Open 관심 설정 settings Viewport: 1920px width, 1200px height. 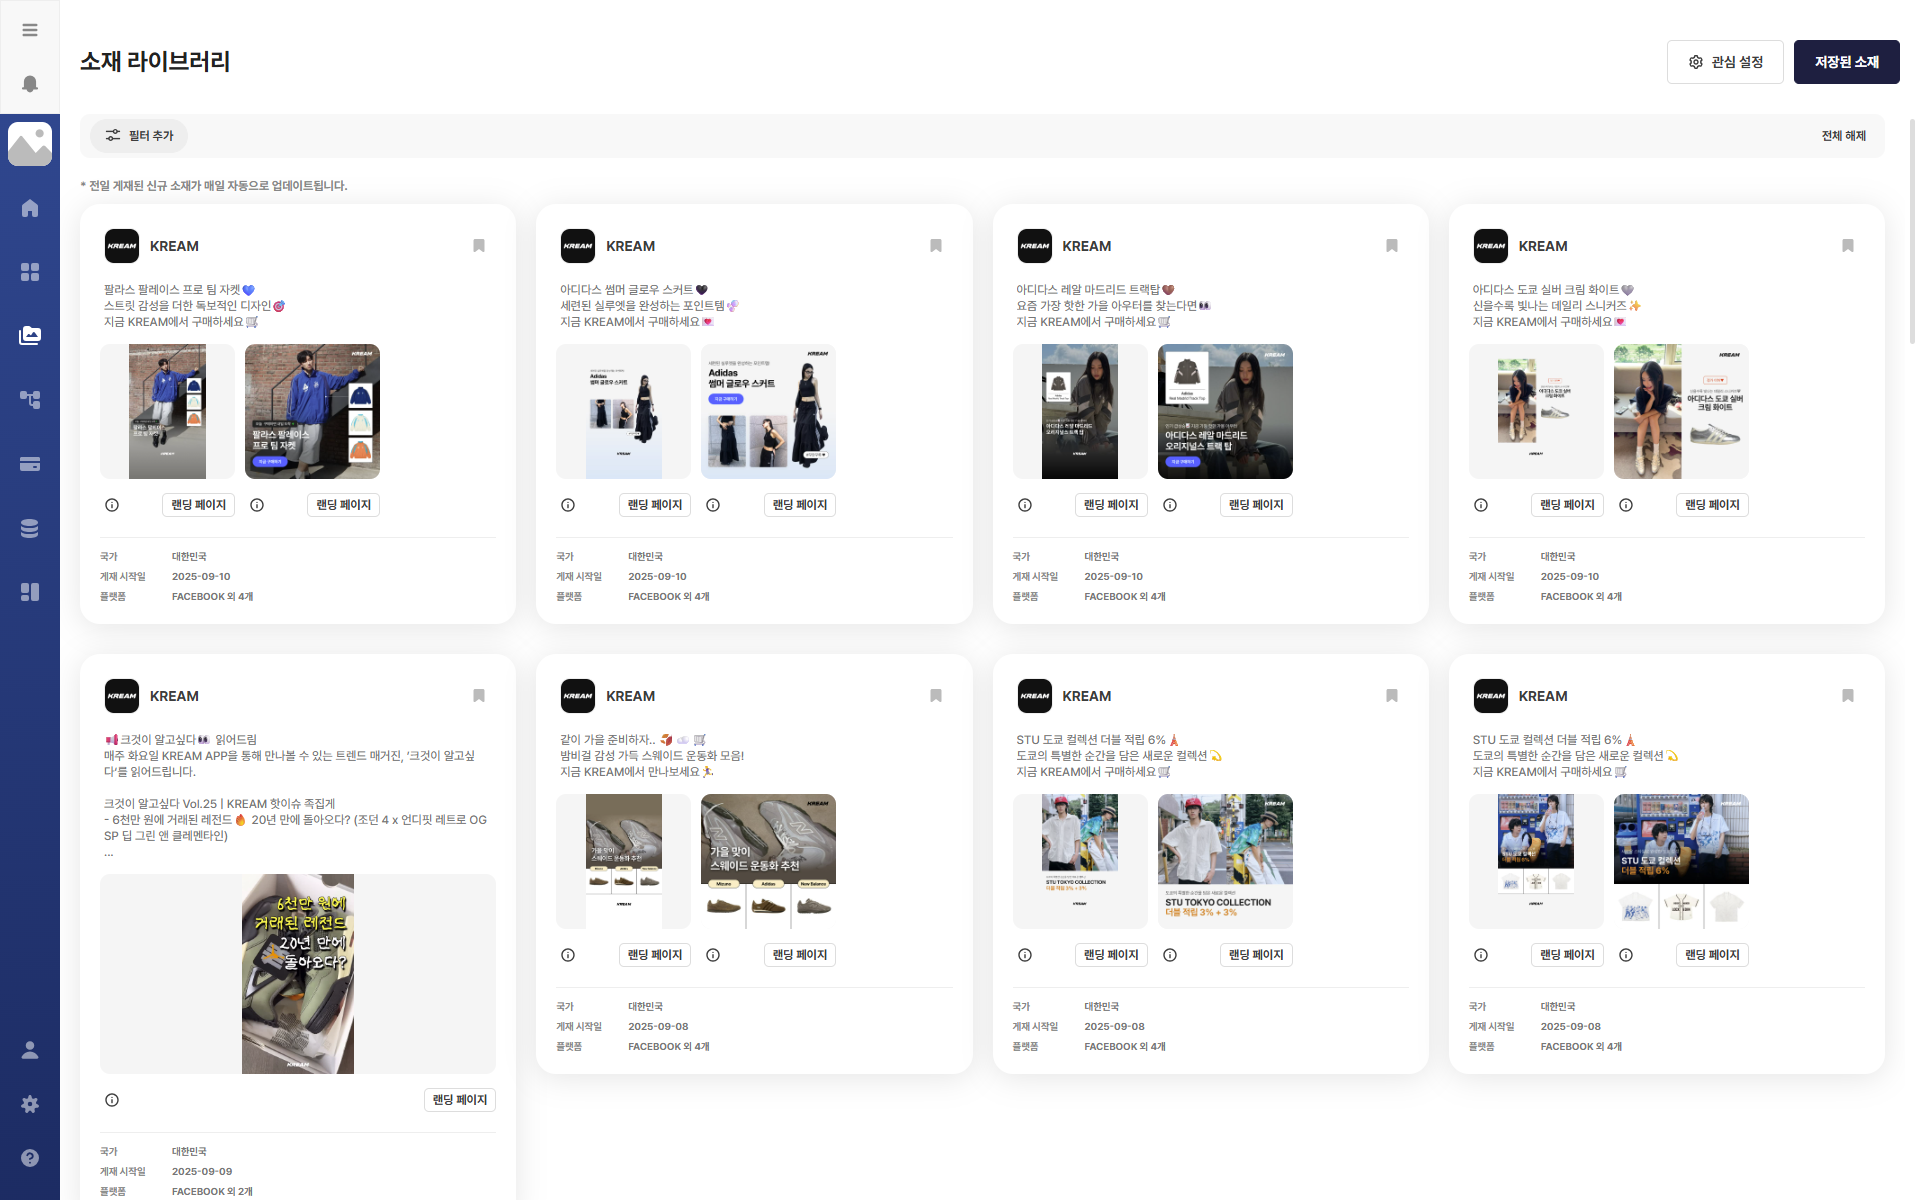pyautogui.click(x=1725, y=62)
